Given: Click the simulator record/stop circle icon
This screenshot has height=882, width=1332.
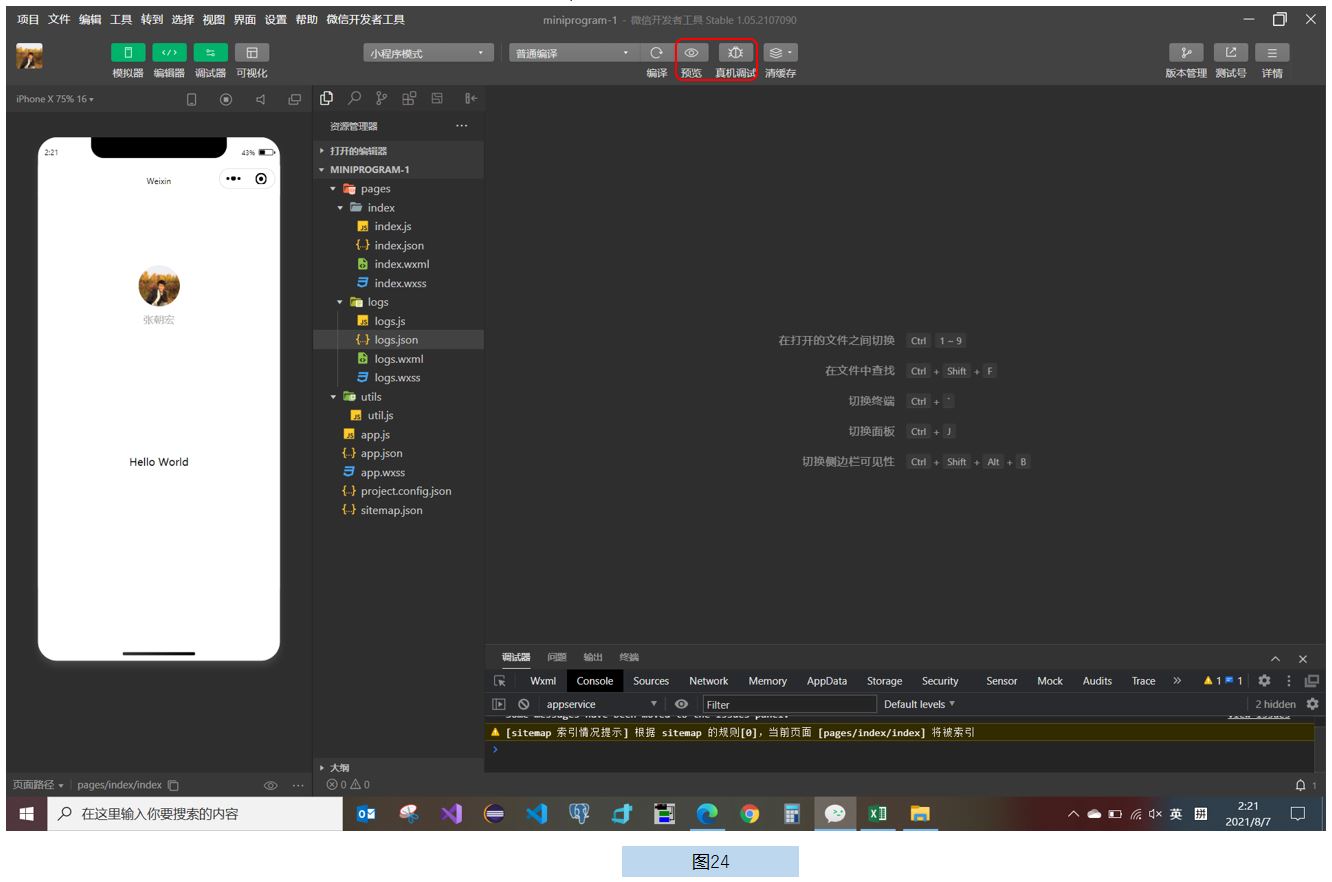Looking at the screenshot, I should tap(226, 99).
